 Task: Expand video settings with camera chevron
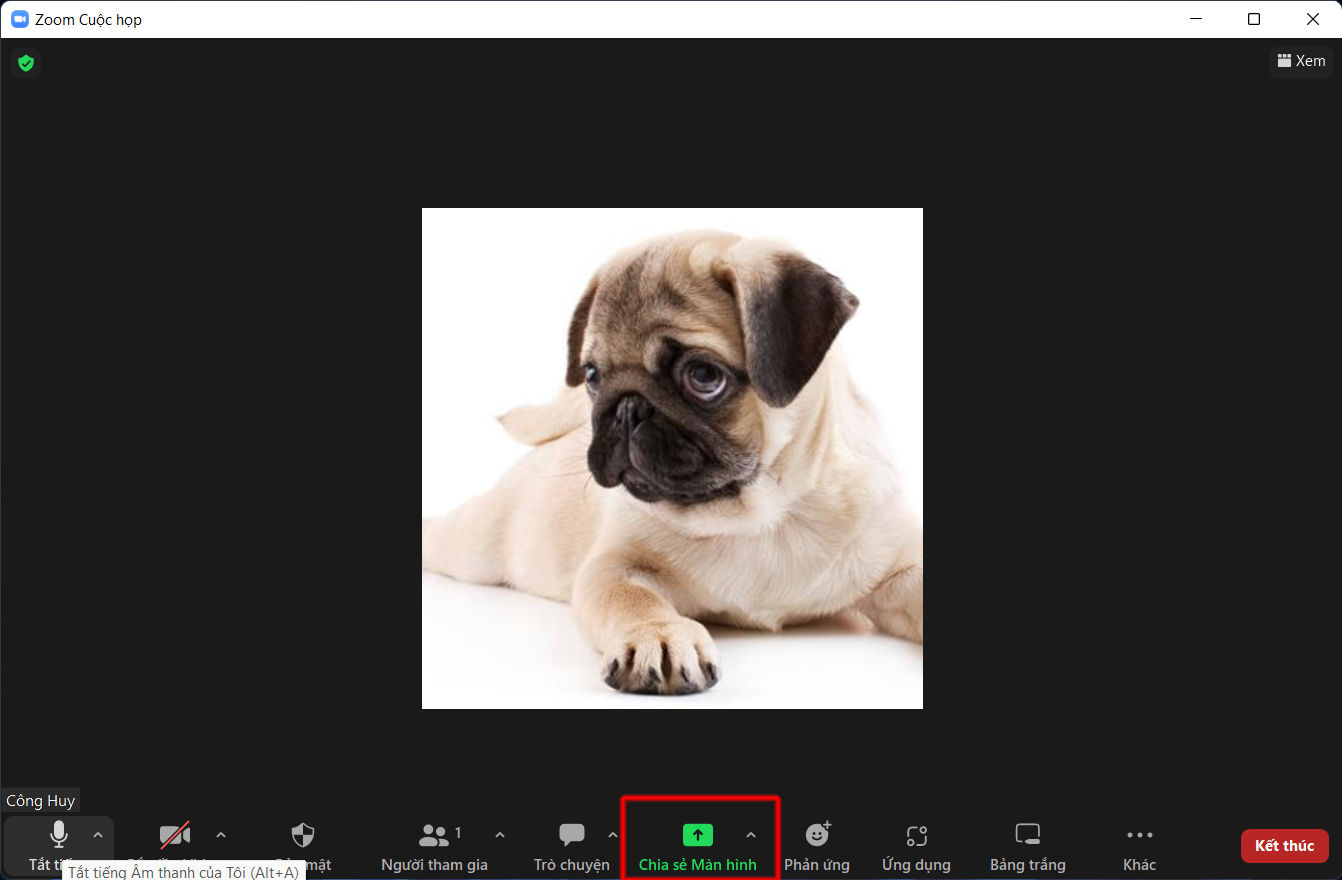[x=220, y=834]
